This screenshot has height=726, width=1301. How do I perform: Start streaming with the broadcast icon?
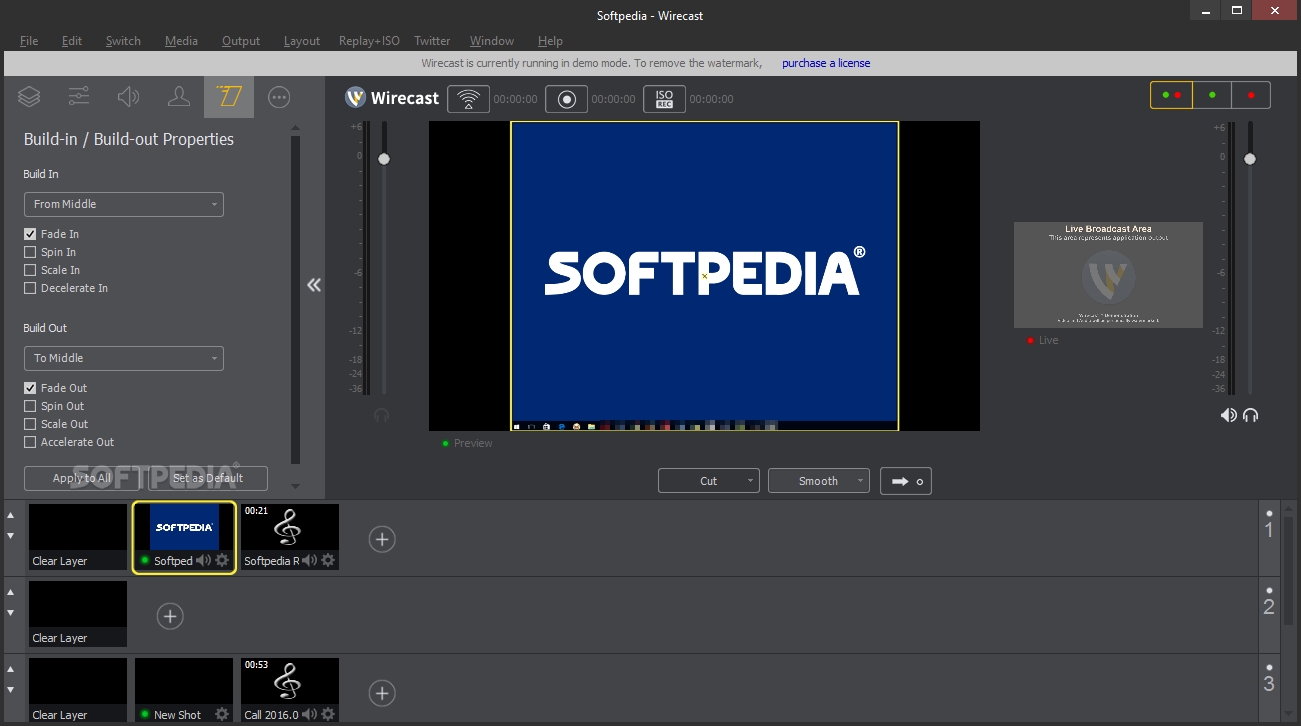468,99
